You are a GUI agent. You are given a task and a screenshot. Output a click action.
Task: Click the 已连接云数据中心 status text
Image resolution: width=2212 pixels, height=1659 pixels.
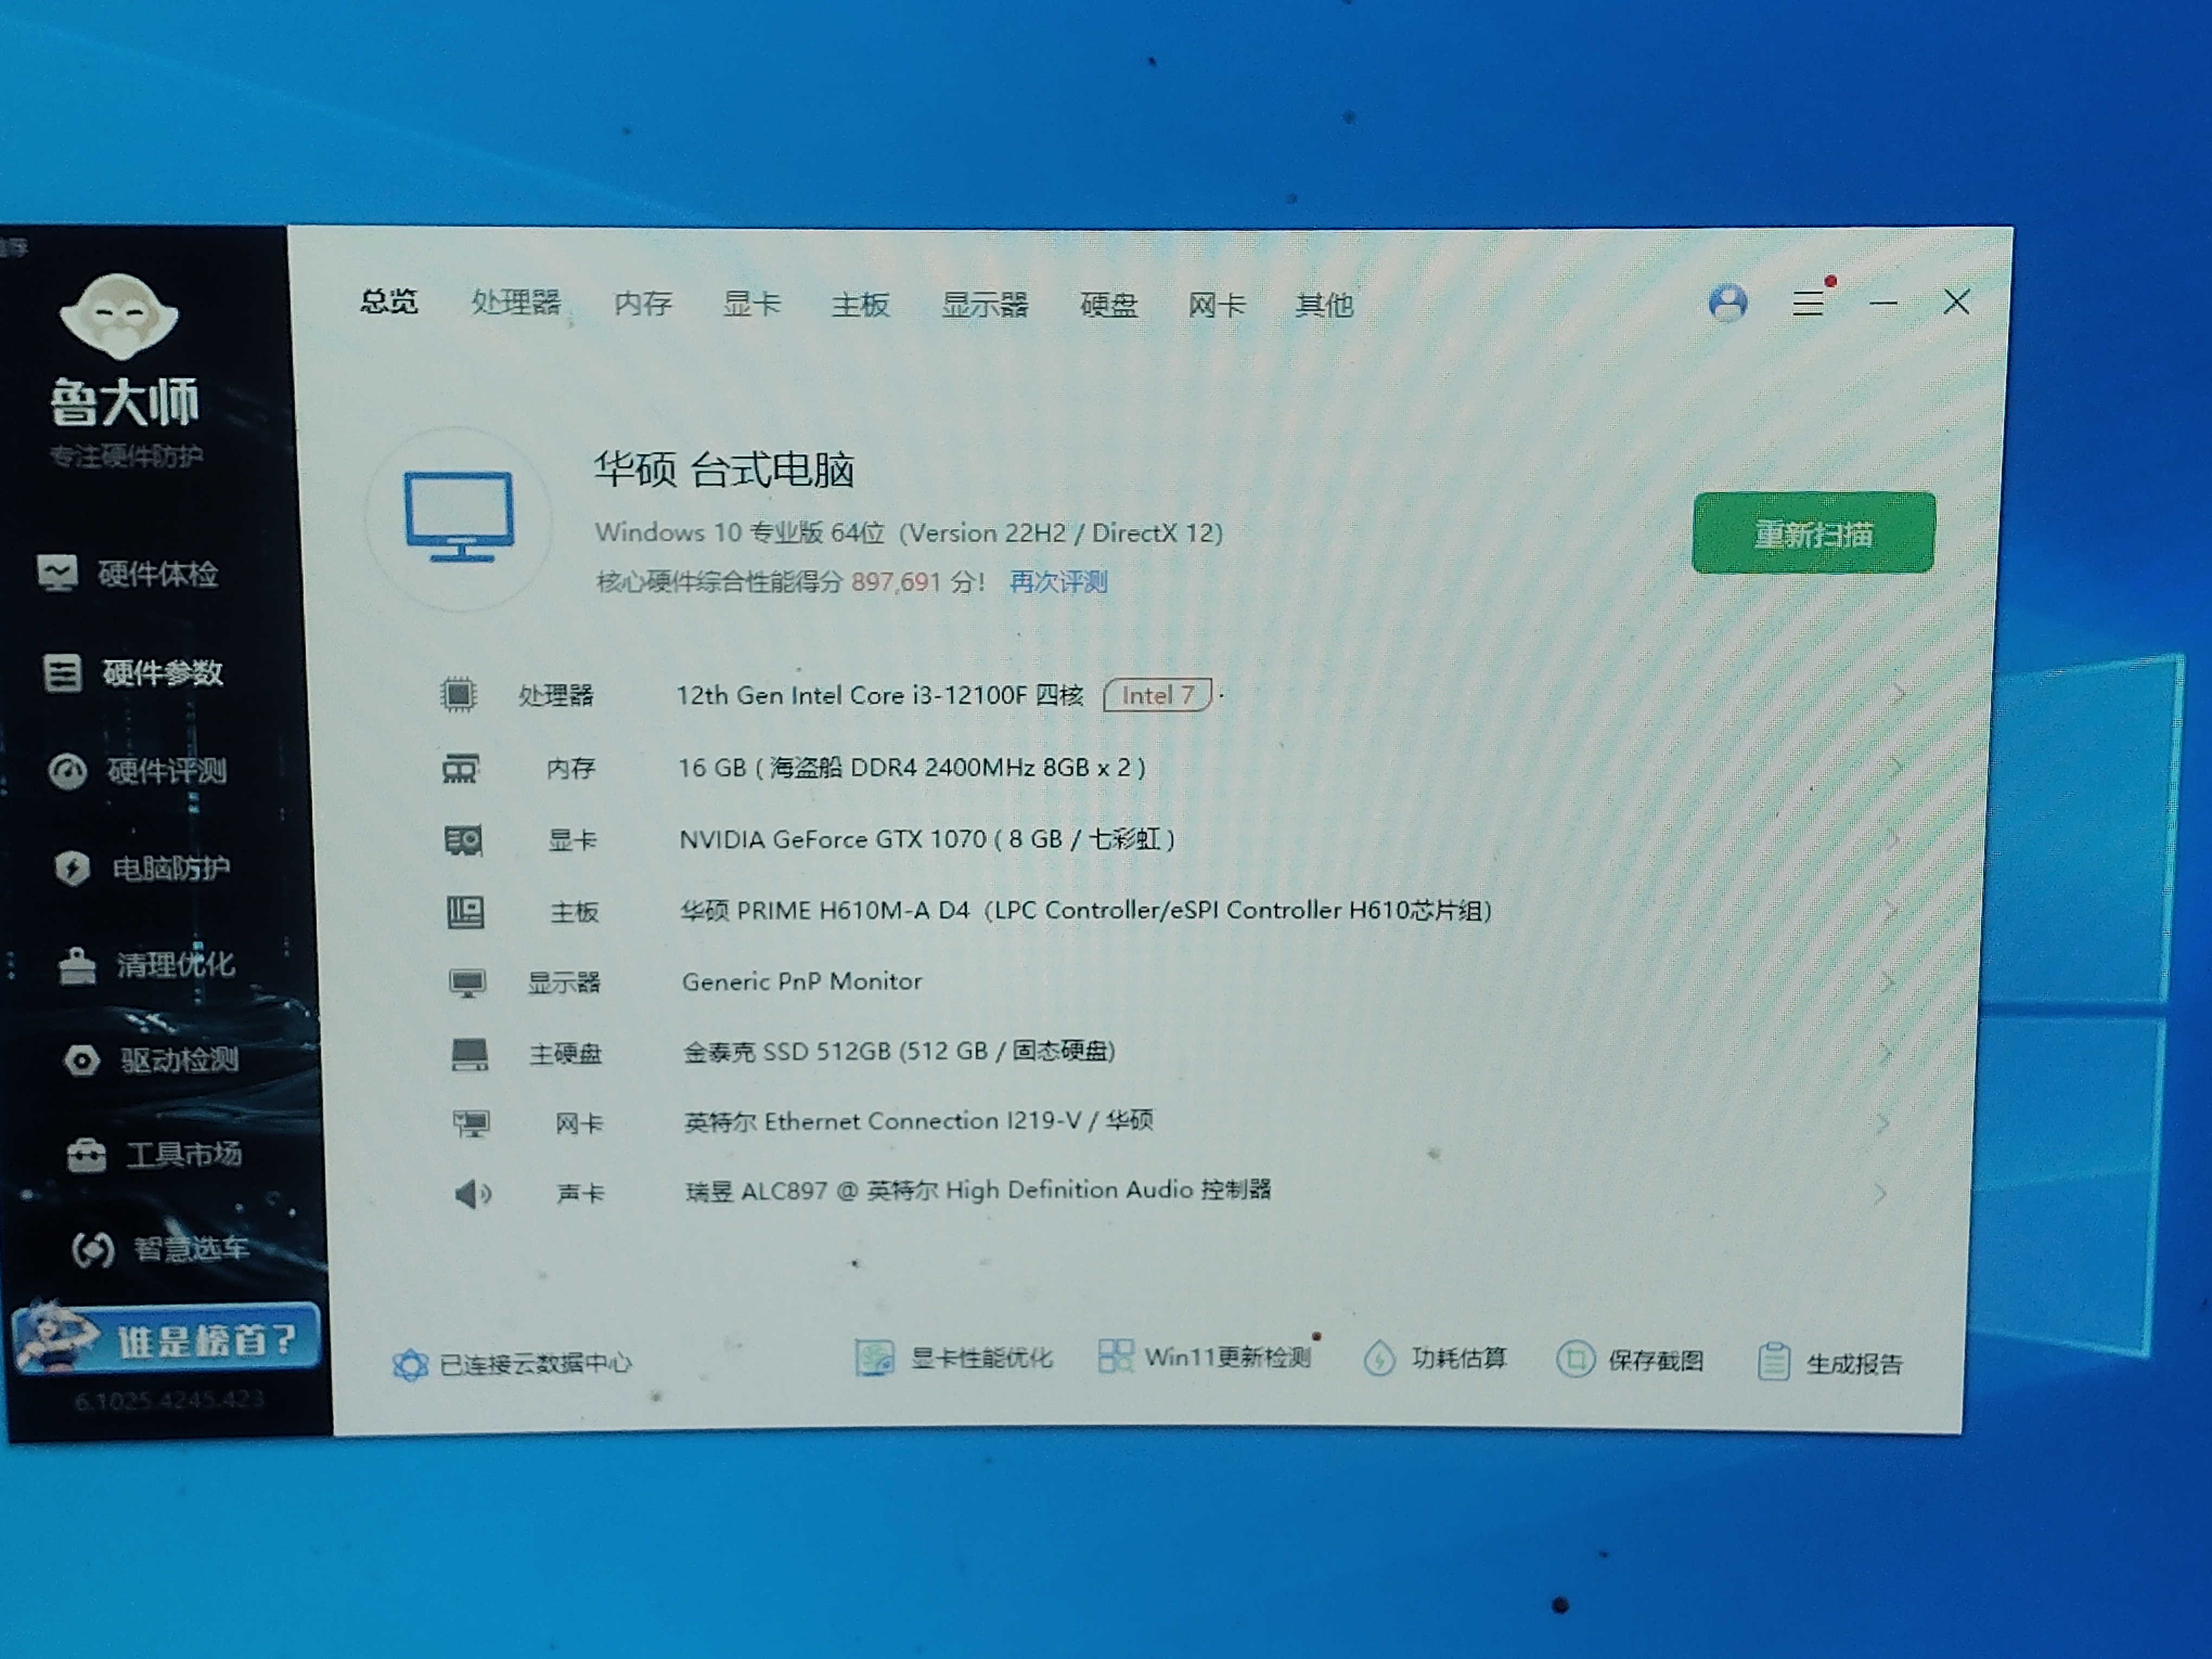tap(536, 1364)
